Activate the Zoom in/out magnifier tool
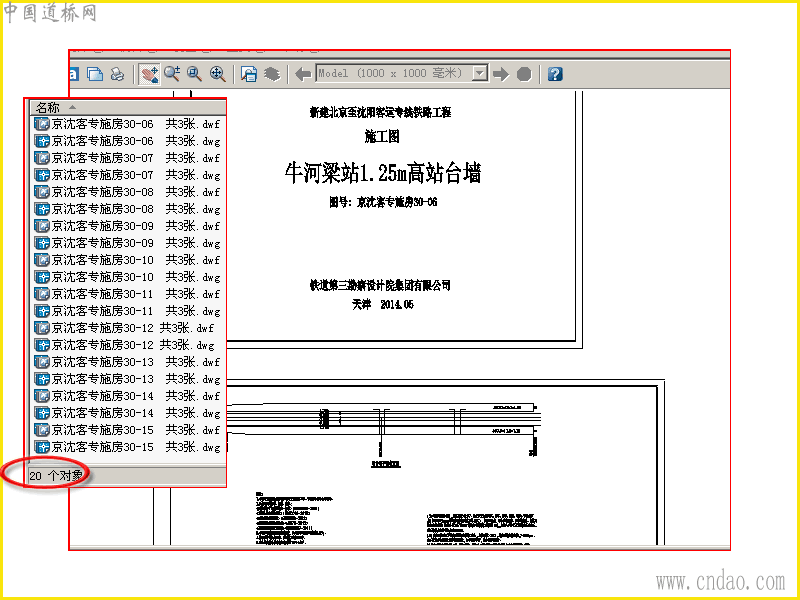Viewport: 800px width, 600px height. click(x=172, y=74)
